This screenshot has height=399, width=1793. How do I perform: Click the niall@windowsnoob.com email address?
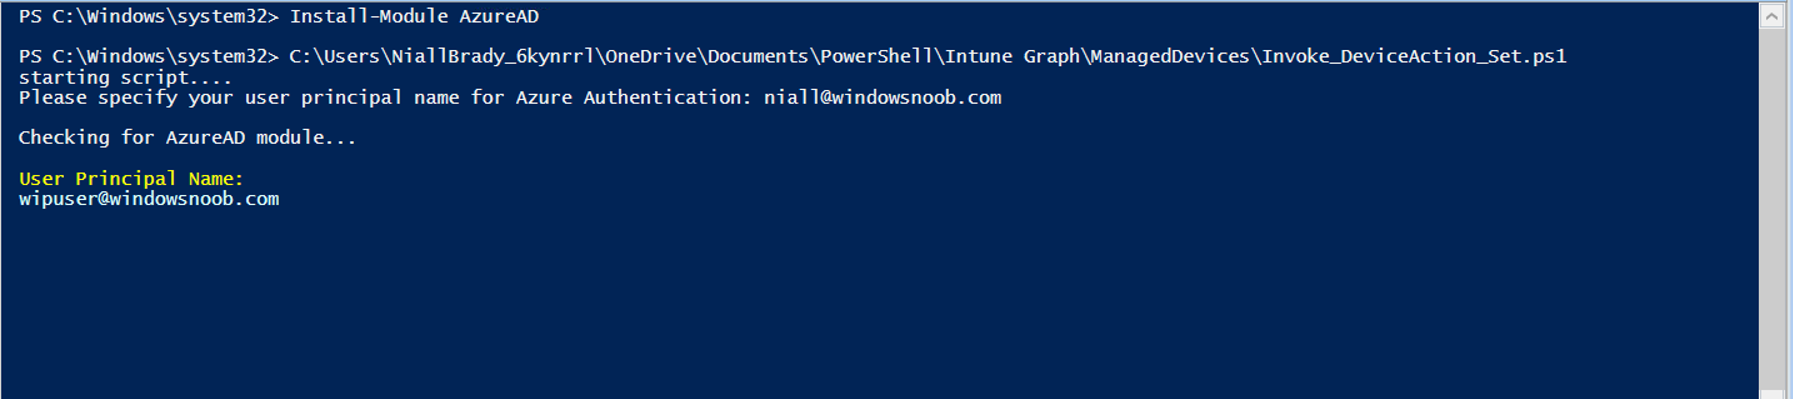click(882, 98)
